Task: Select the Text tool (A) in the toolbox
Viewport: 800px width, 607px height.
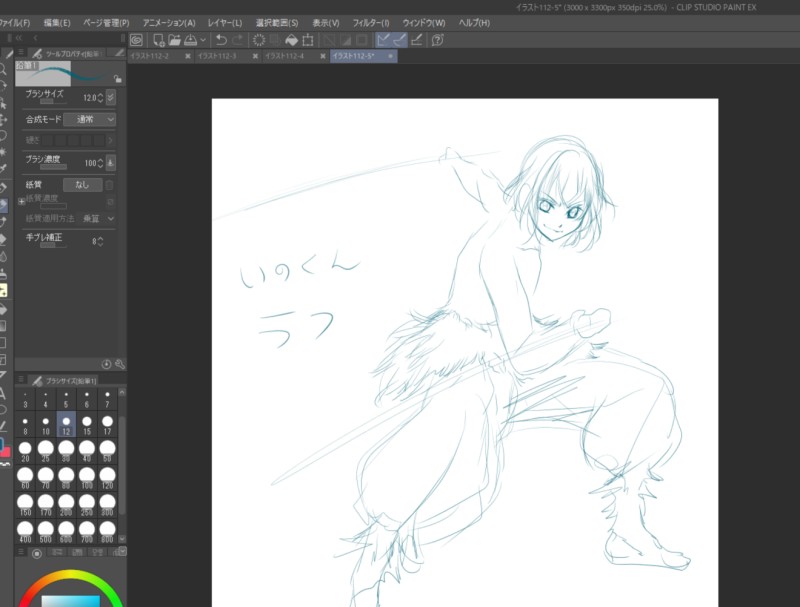Action: click(4, 394)
